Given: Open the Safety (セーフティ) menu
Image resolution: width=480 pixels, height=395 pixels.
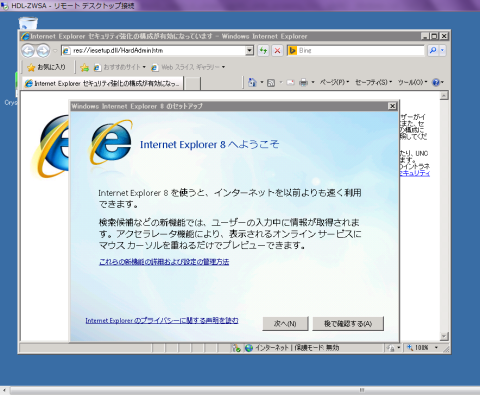Looking at the screenshot, I should tap(373, 82).
